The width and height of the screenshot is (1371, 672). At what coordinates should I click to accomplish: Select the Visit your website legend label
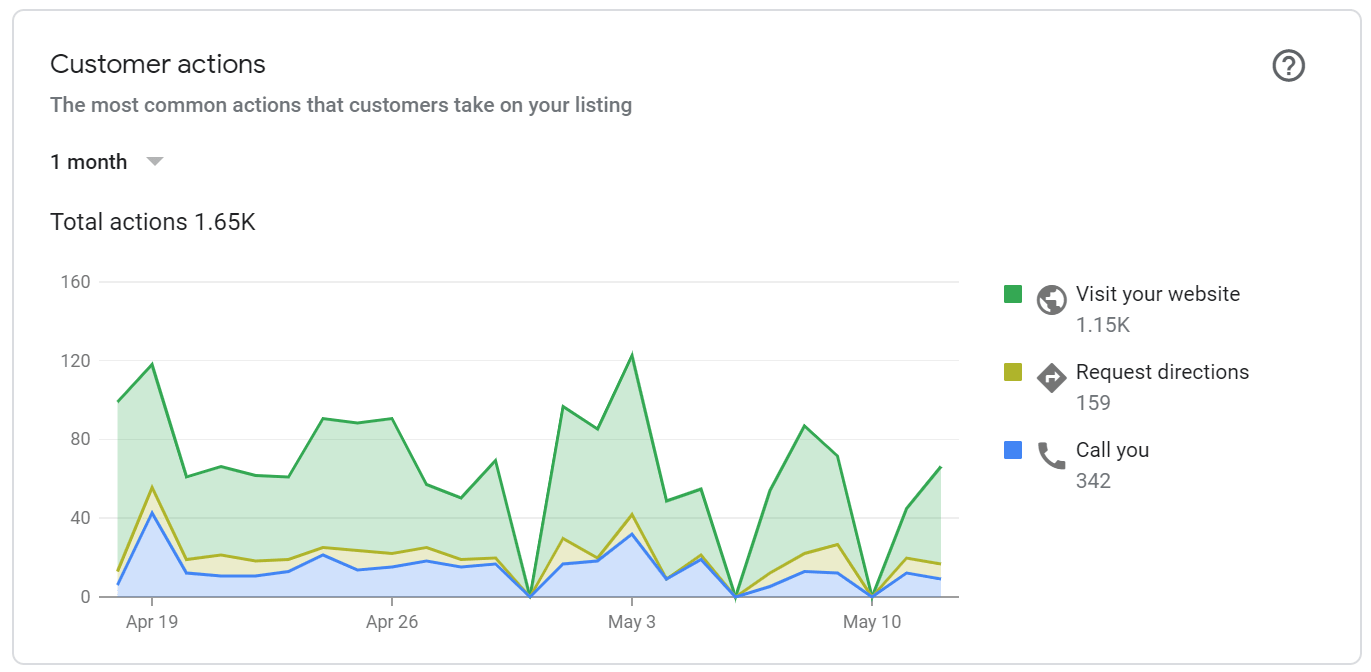click(1157, 294)
